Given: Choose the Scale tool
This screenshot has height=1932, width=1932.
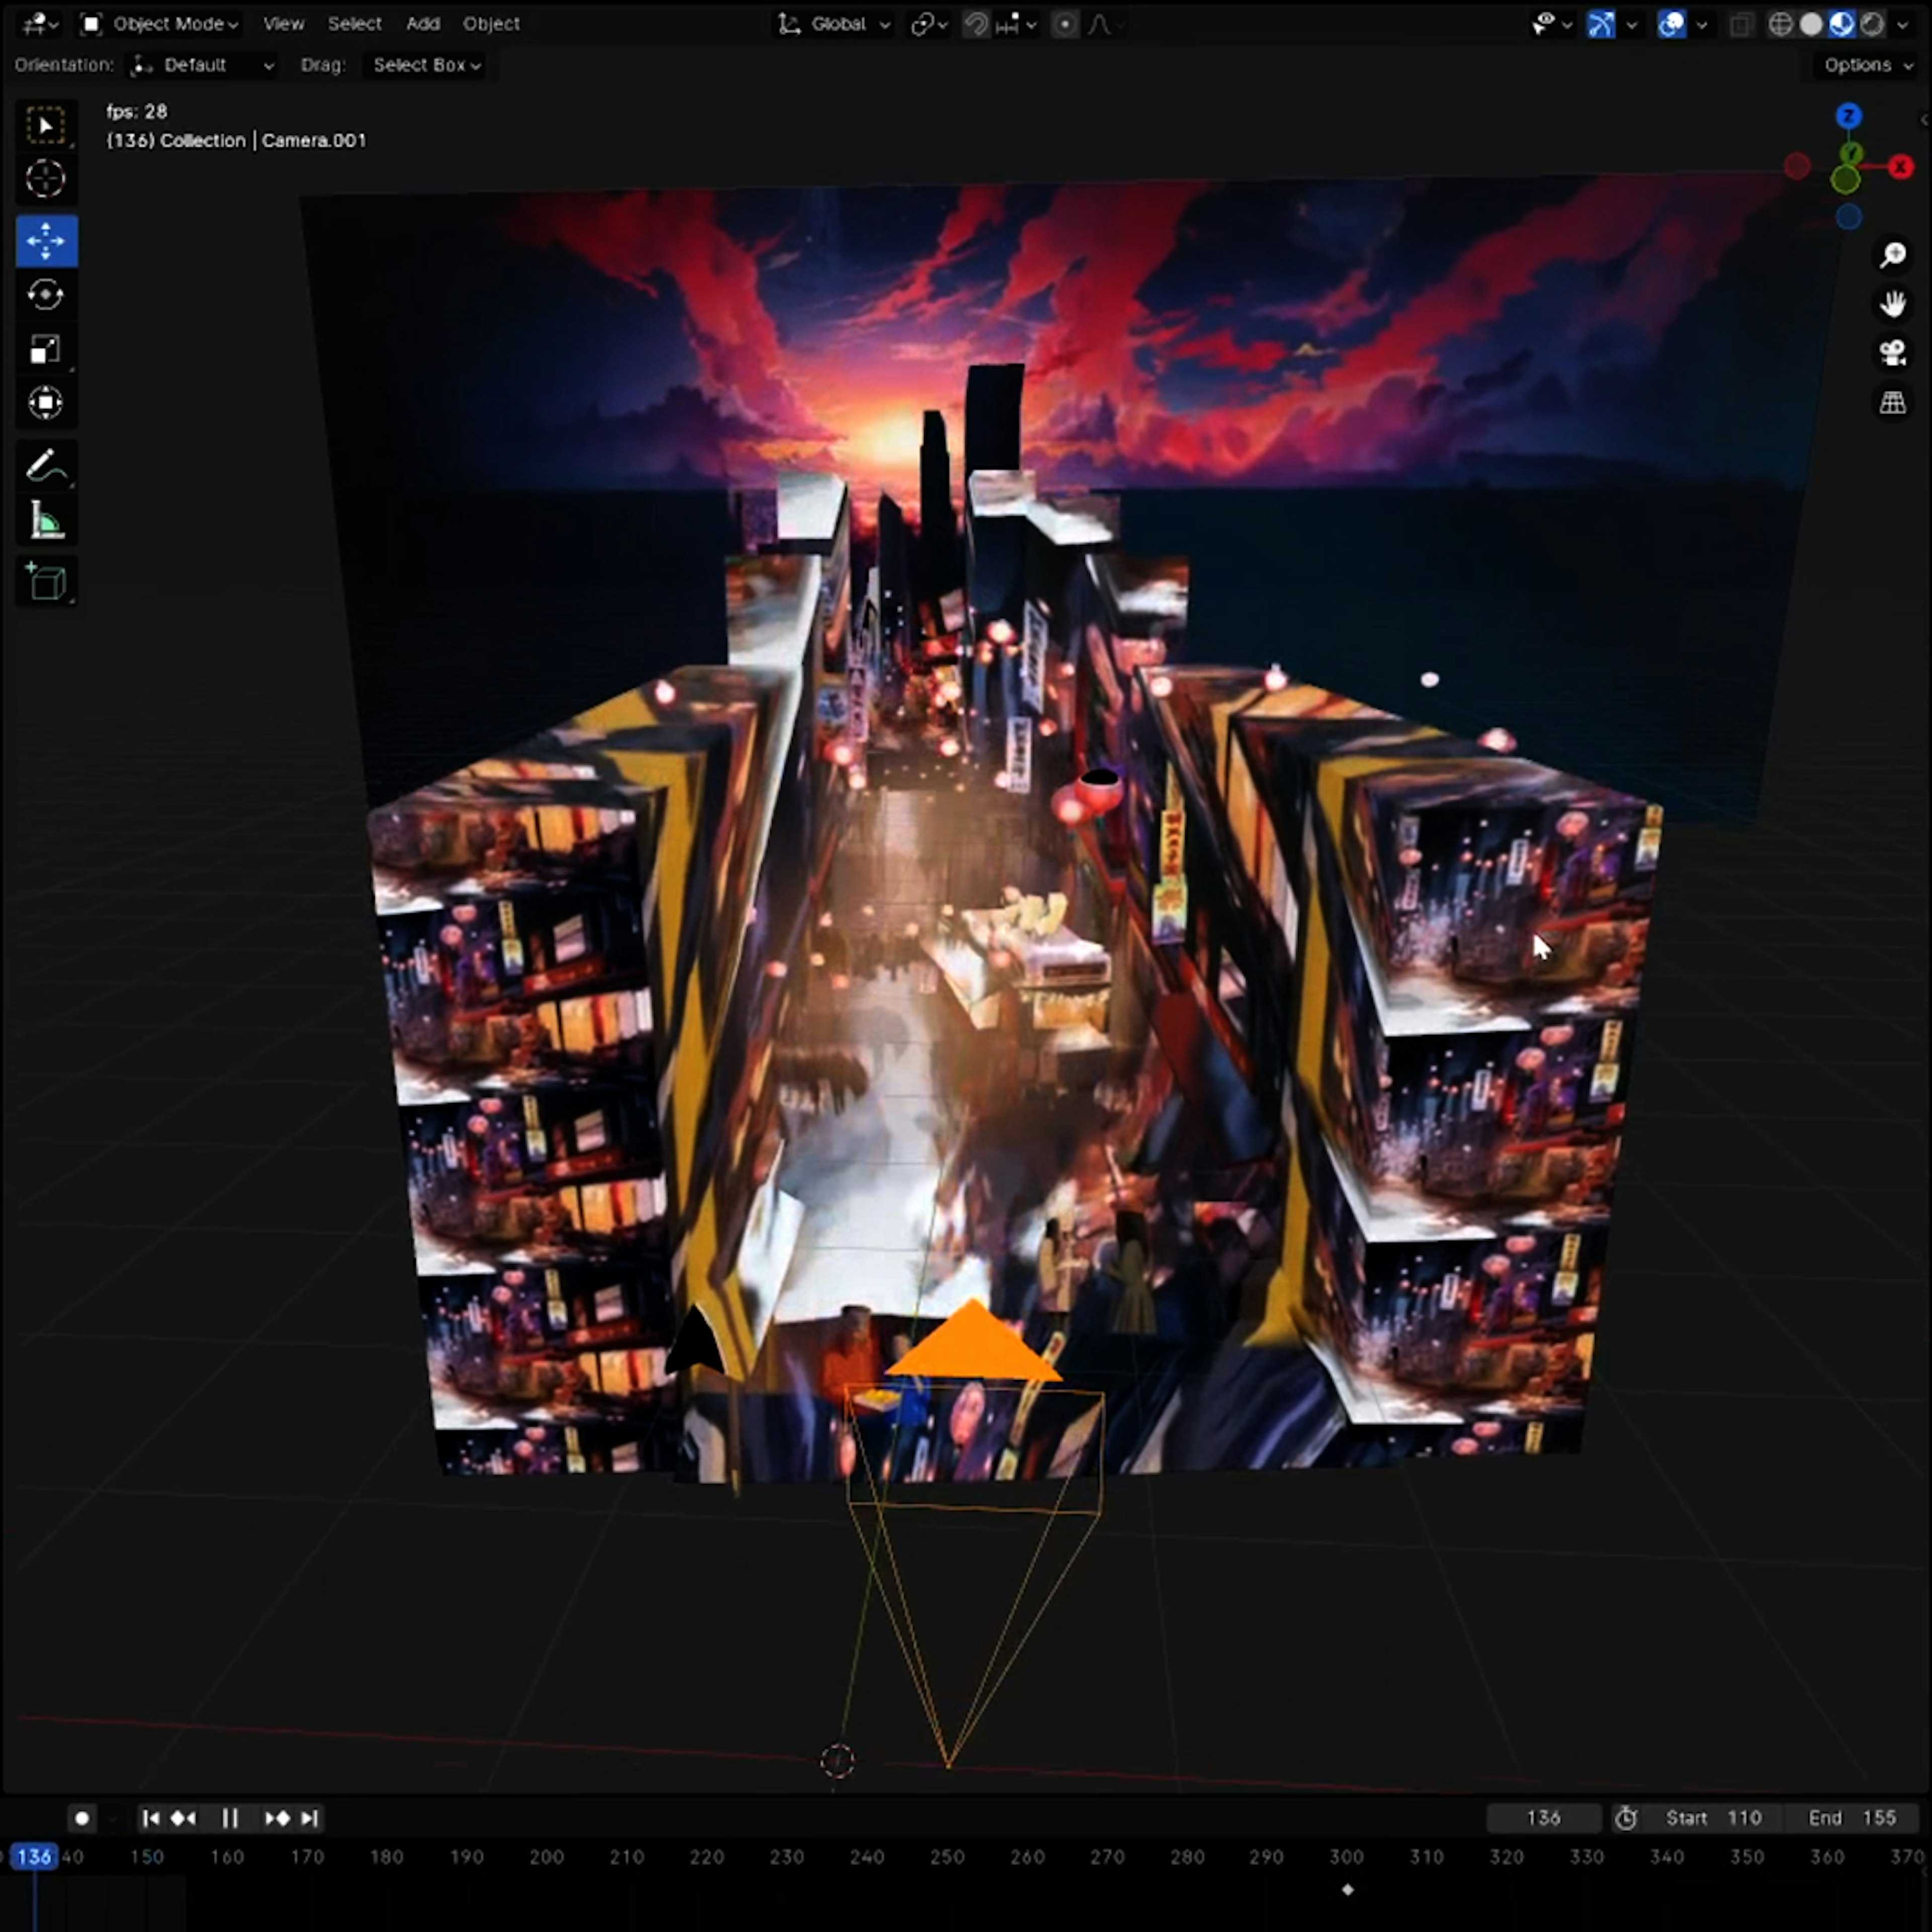Looking at the screenshot, I should pyautogui.click(x=45, y=350).
